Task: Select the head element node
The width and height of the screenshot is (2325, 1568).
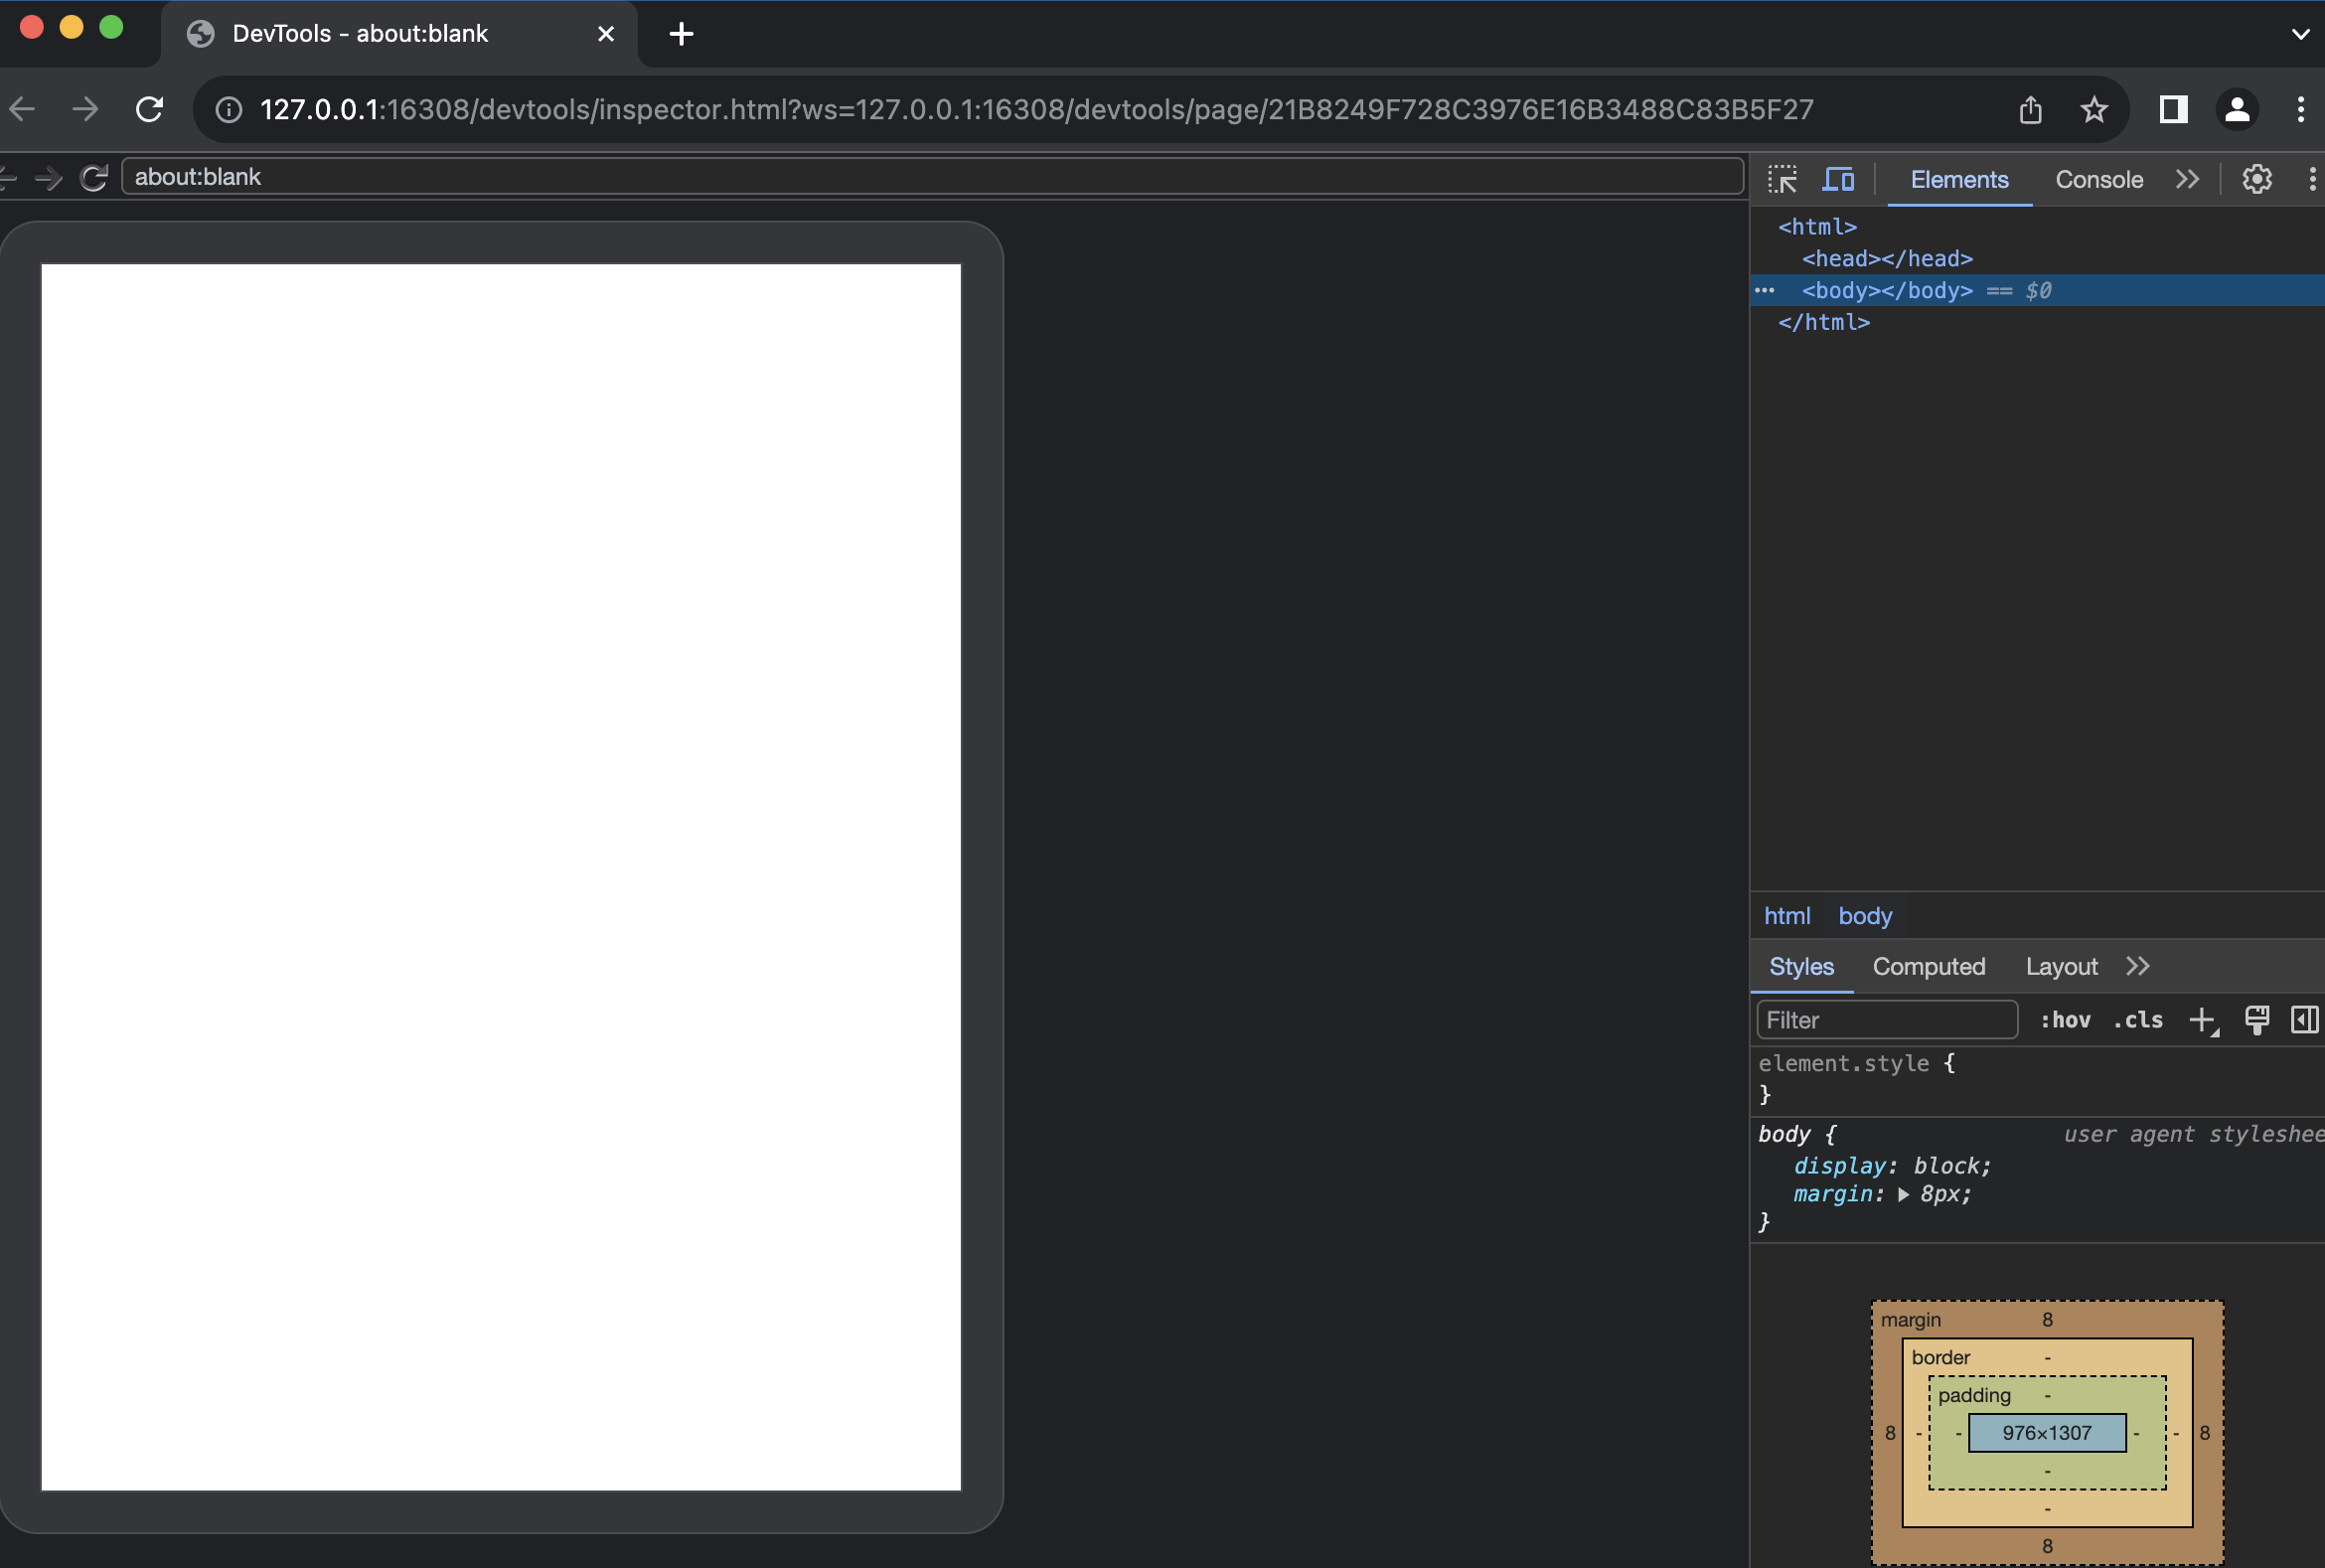Action: [x=1887, y=259]
